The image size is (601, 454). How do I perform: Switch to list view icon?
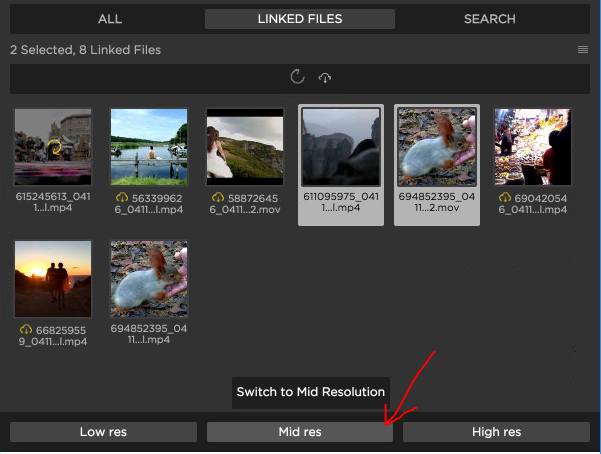coord(583,49)
